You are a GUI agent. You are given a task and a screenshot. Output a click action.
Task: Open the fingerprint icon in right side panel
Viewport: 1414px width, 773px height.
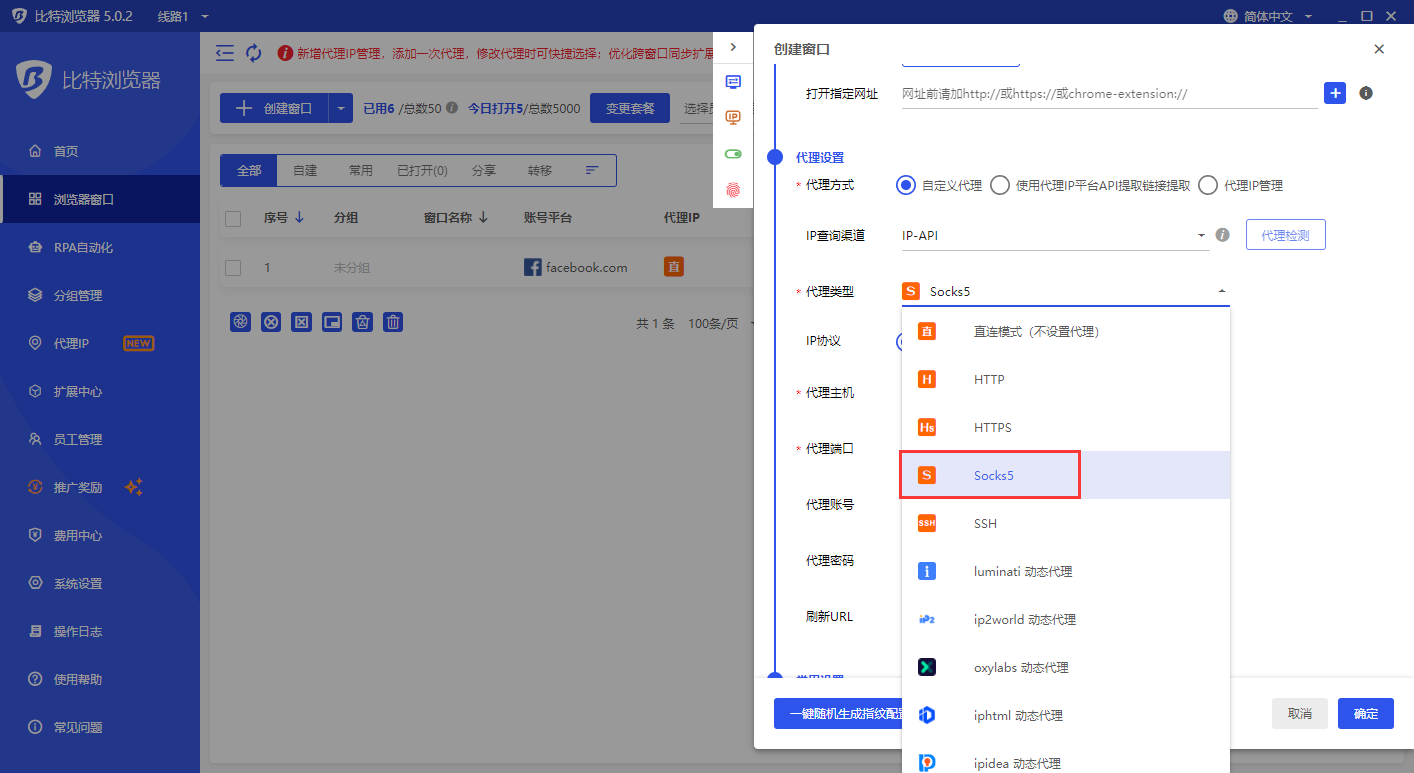734,187
